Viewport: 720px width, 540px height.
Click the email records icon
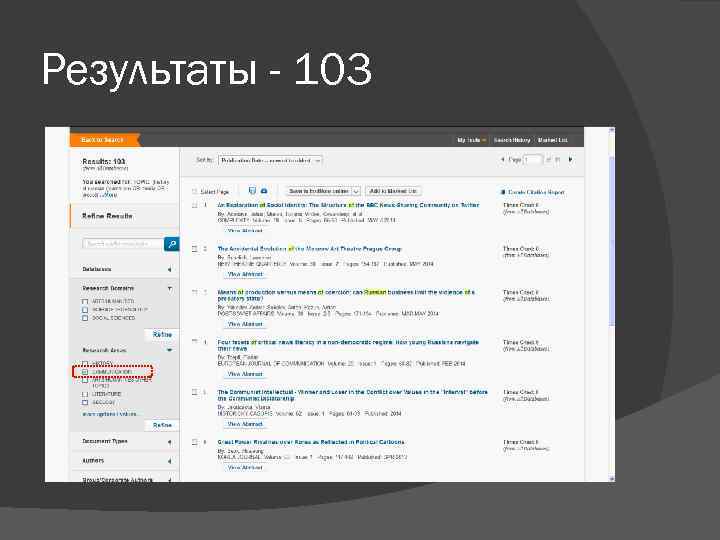click(264, 191)
